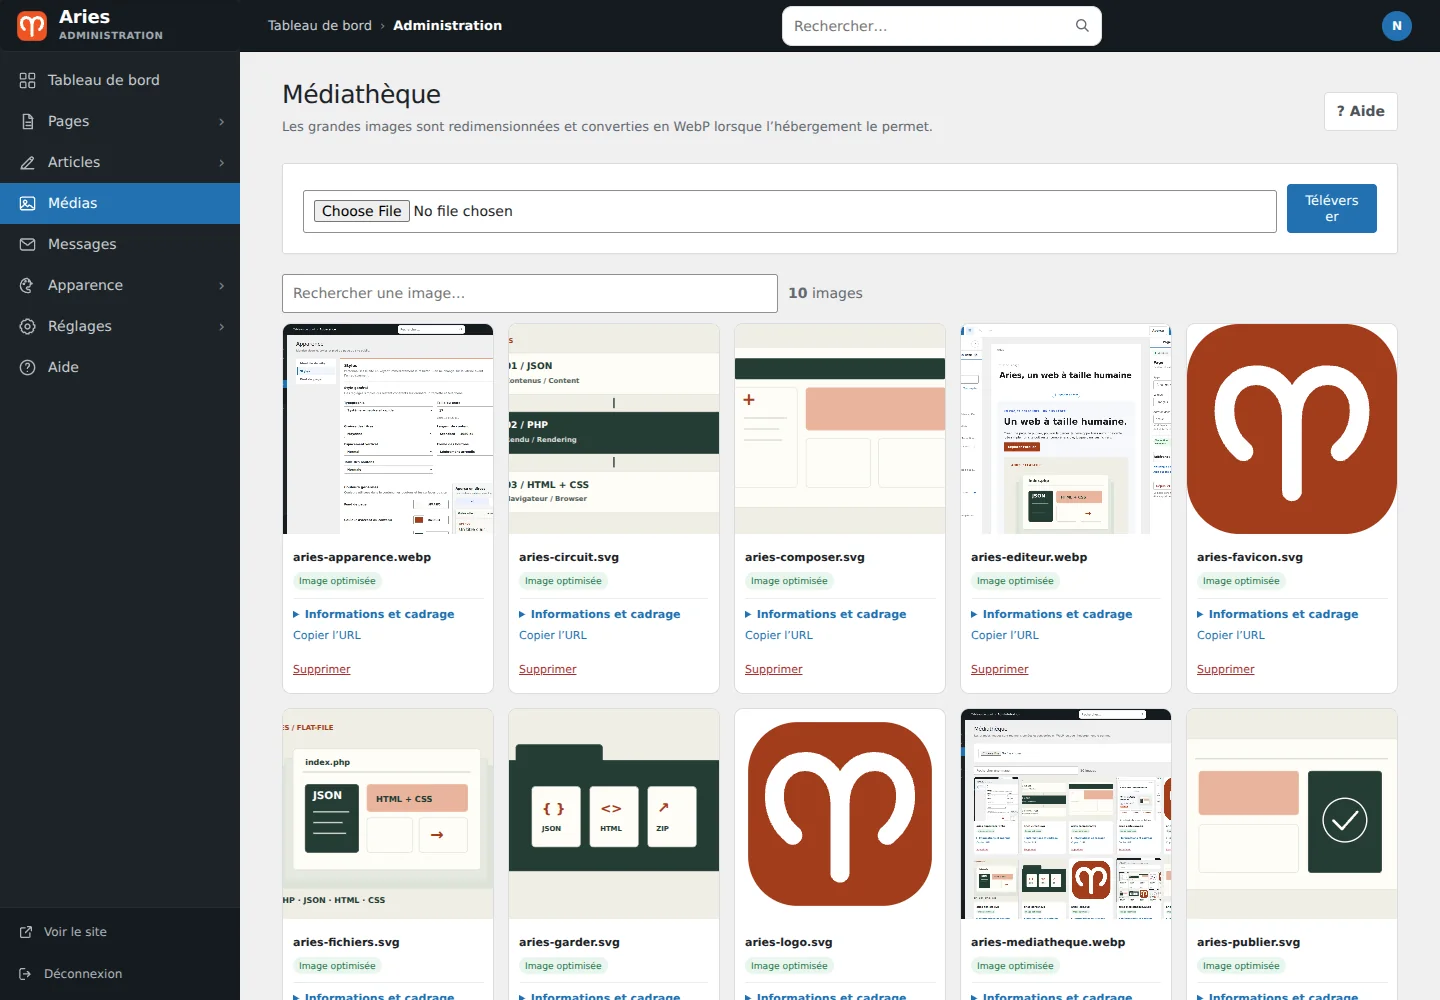Screen dimensions: 1440x1000
Task: Open the aries-mediatheque.webp thumbnail
Action: point(1066,814)
